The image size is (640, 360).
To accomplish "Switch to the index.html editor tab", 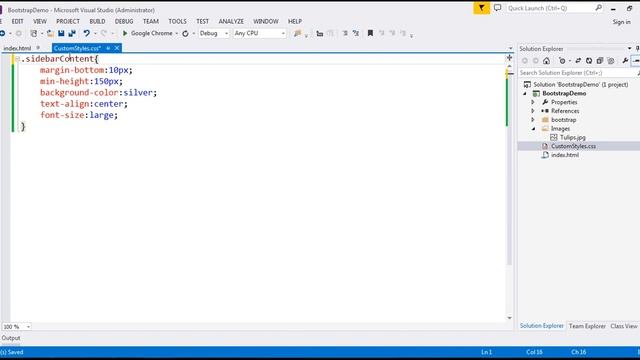I will pyautogui.click(x=17, y=48).
